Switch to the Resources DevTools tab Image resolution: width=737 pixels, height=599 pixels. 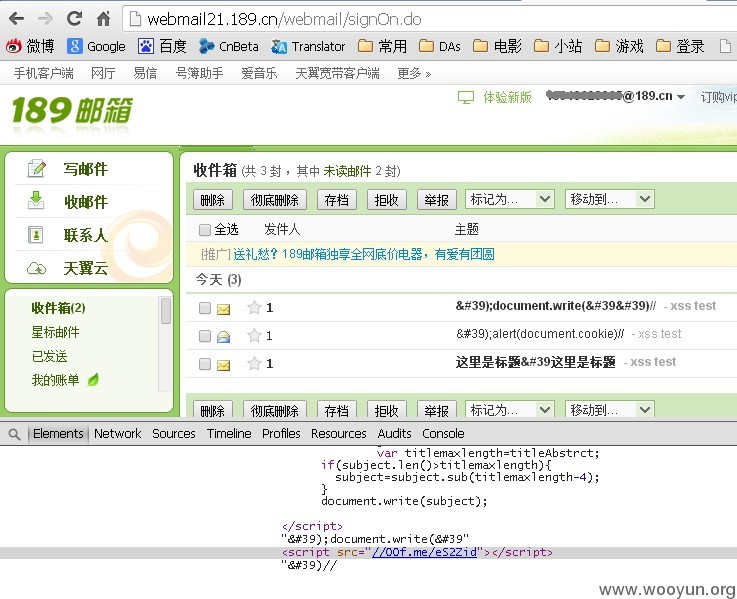coord(338,433)
